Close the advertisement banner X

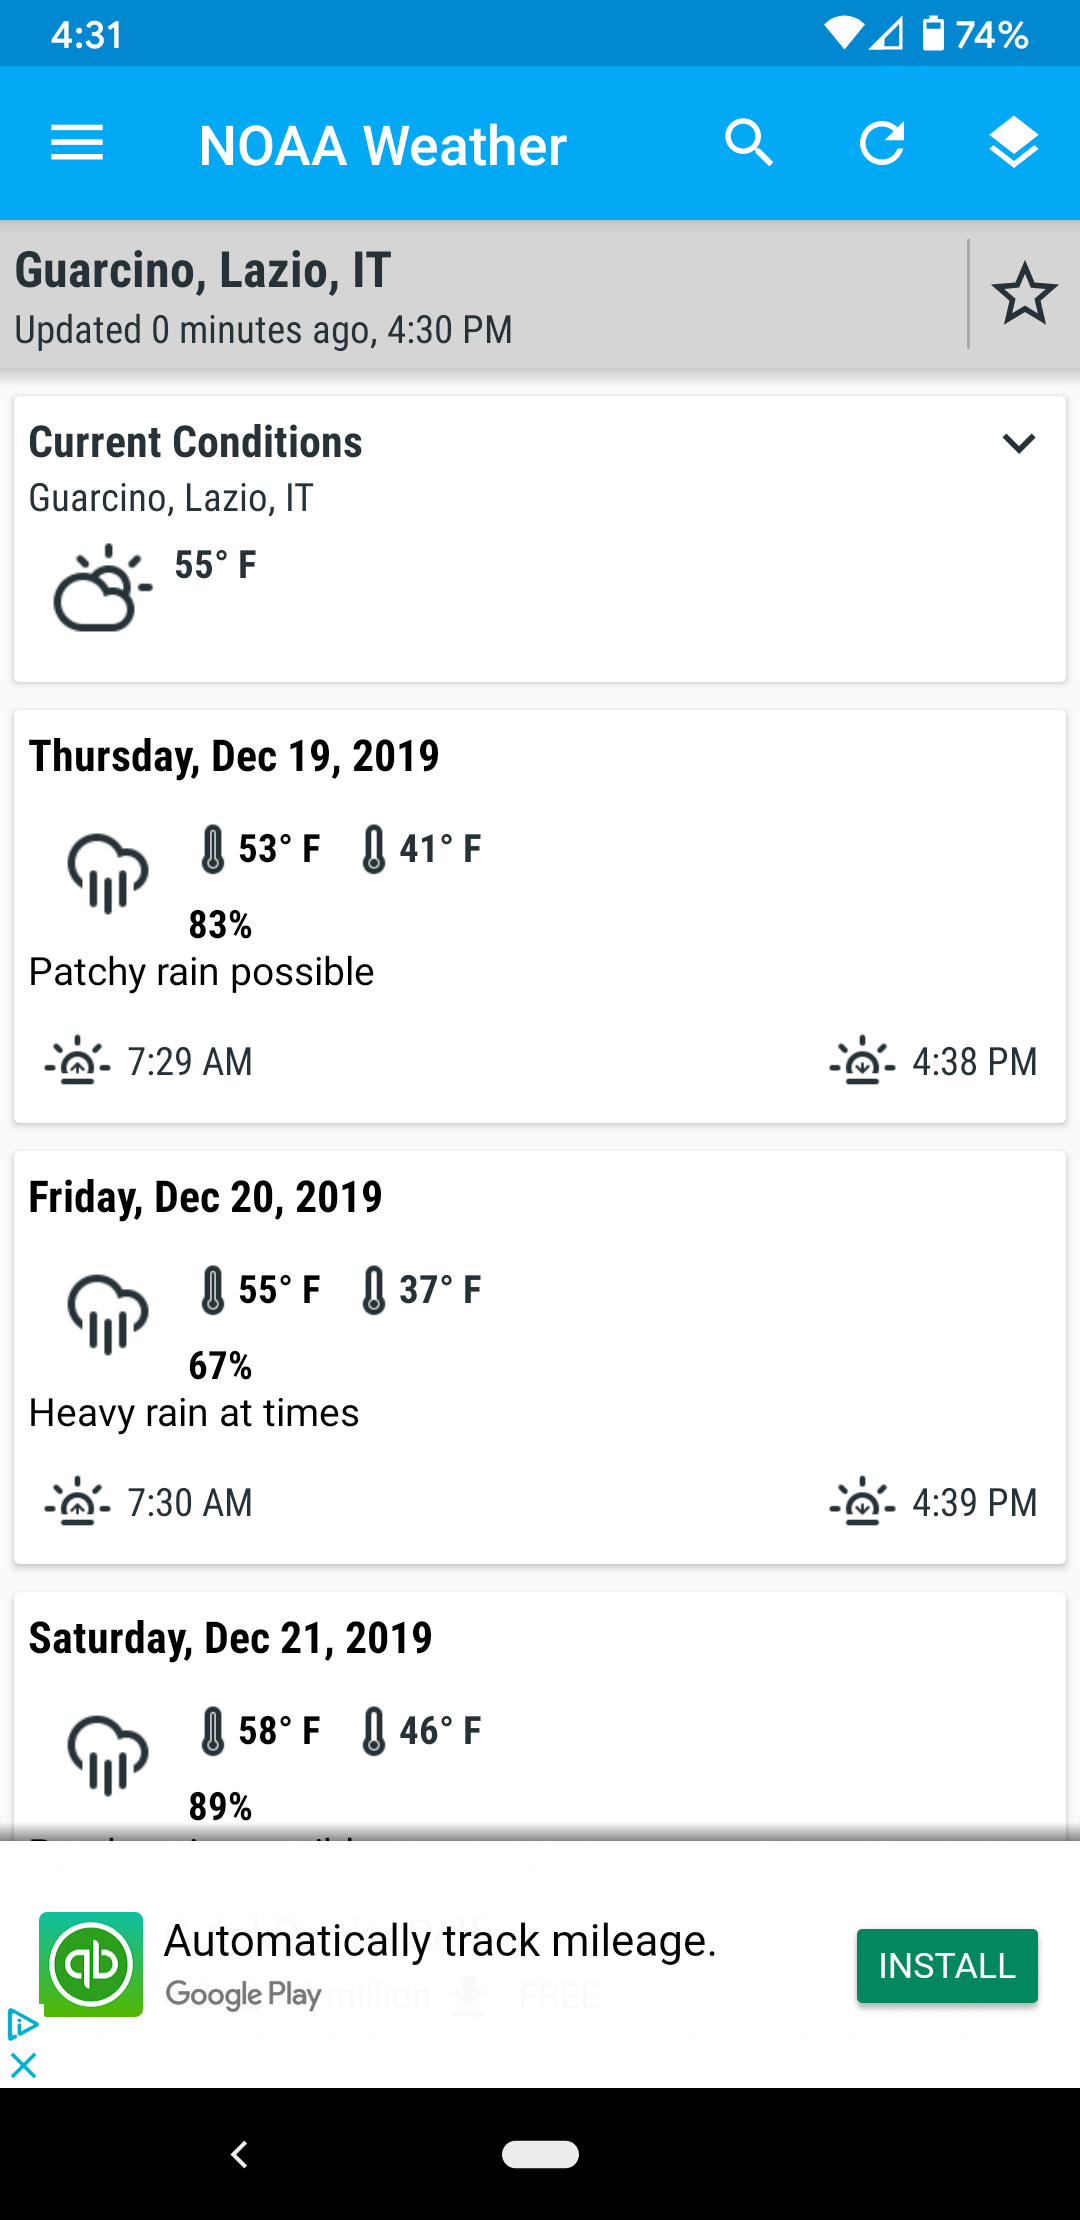[x=23, y=2065]
